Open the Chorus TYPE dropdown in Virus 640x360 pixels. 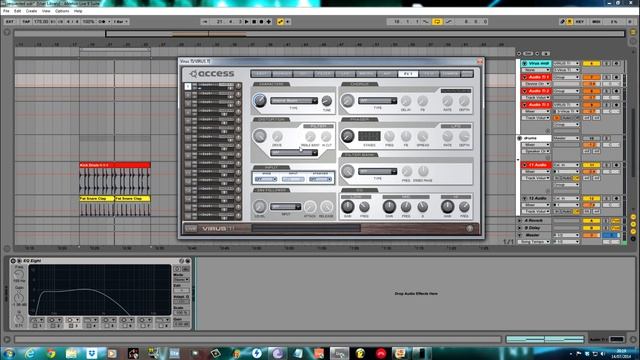378,101
